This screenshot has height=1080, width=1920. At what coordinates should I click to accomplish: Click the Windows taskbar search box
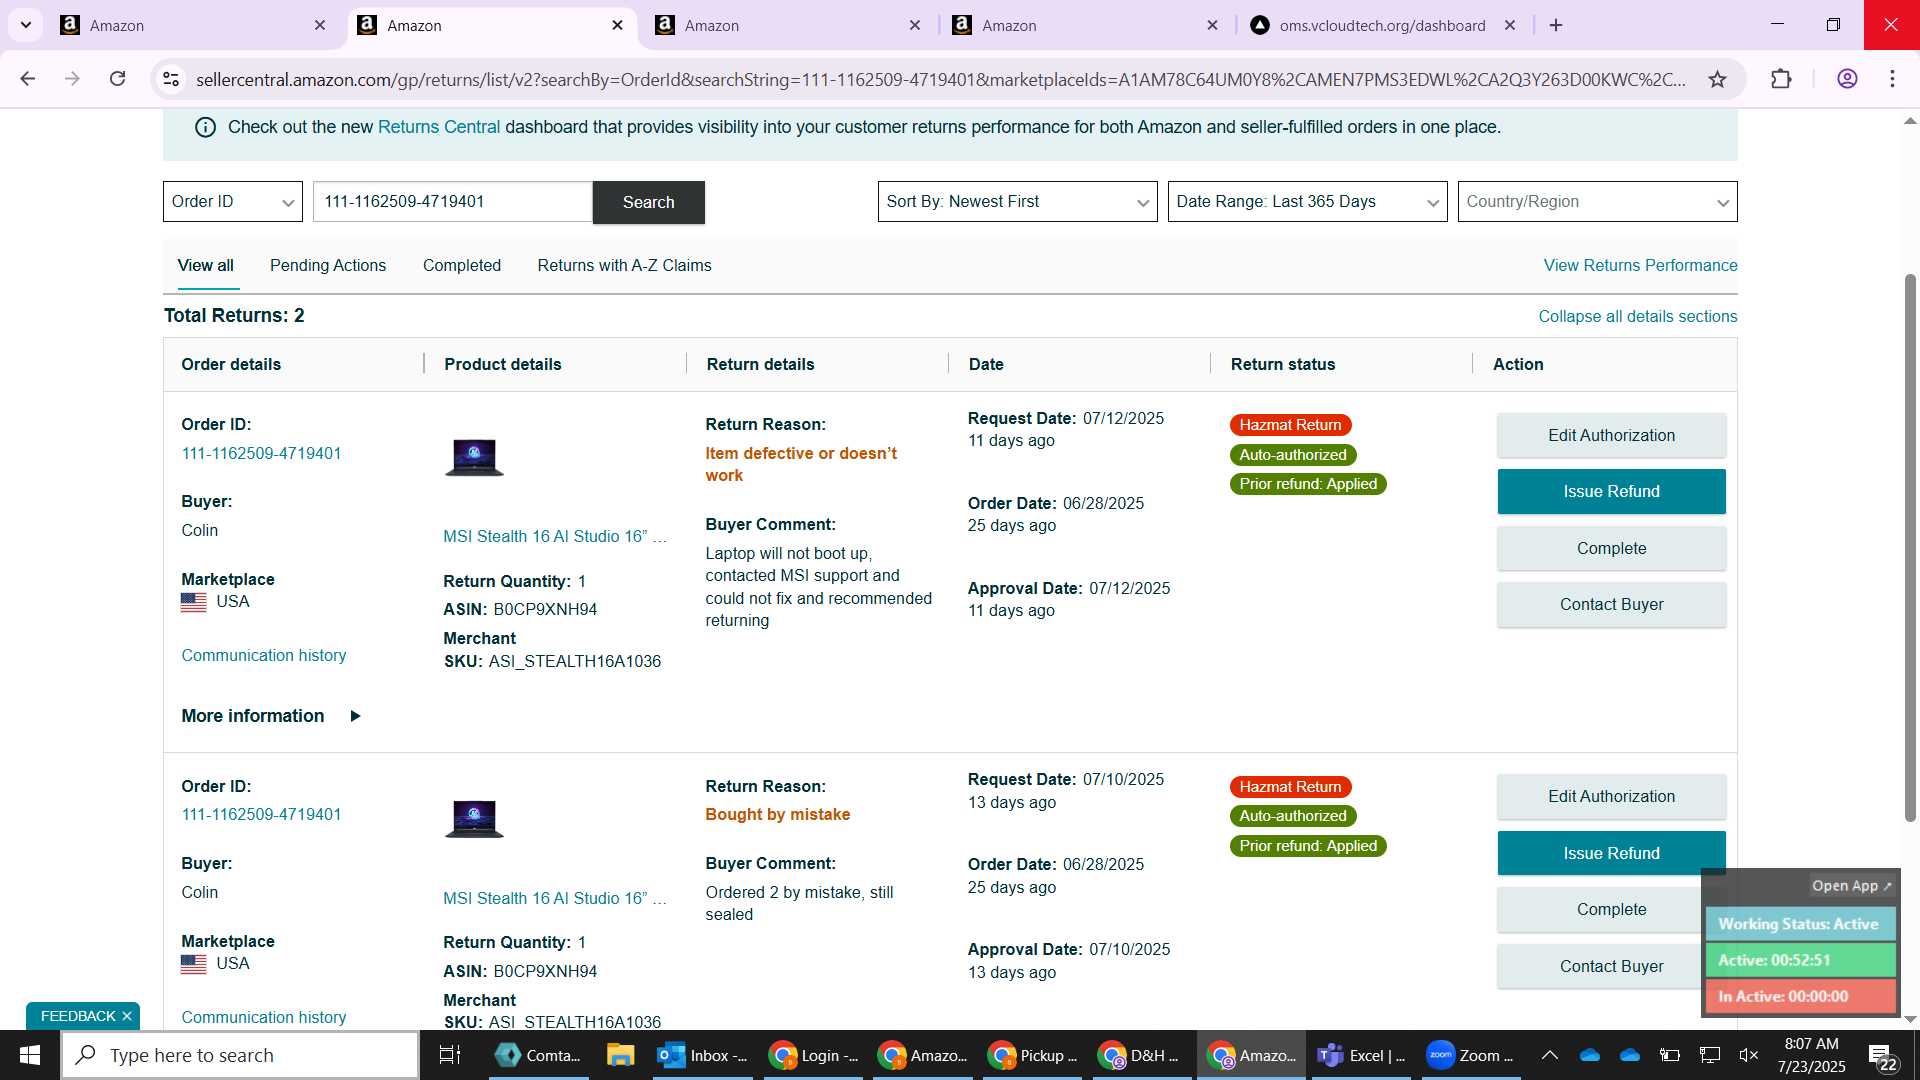click(x=240, y=1055)
